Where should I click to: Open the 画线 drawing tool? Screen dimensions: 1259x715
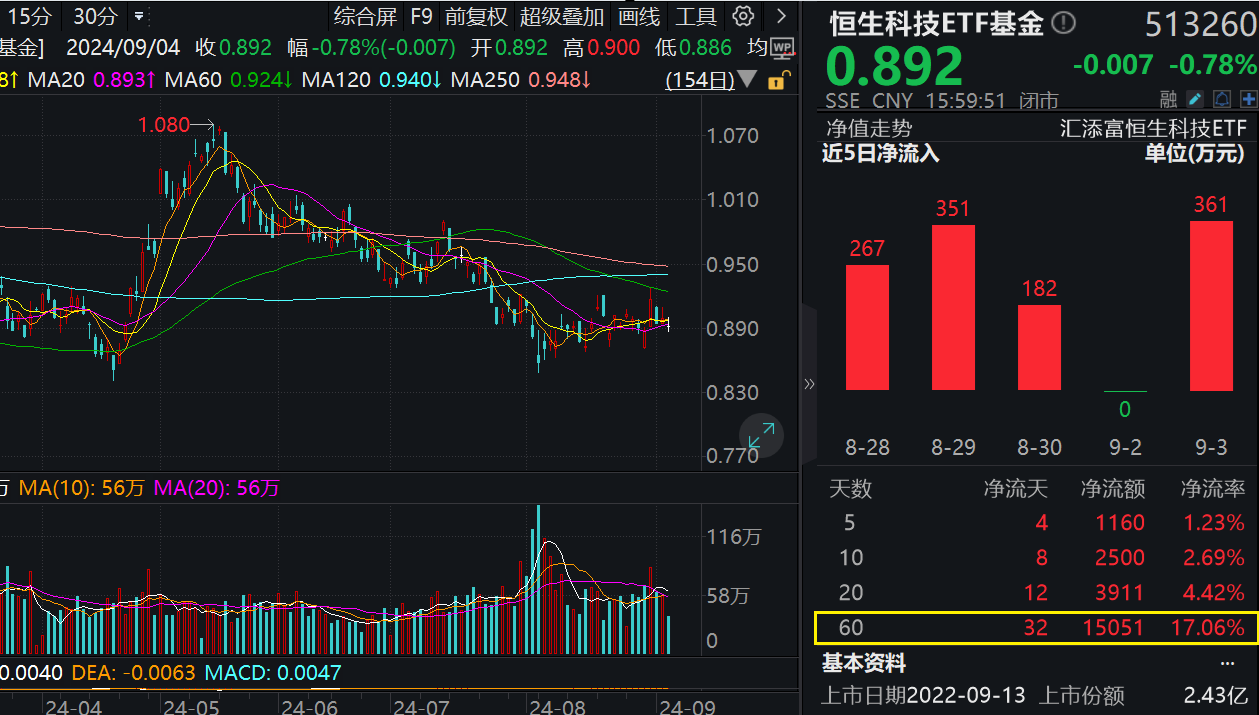pos(636,17)
